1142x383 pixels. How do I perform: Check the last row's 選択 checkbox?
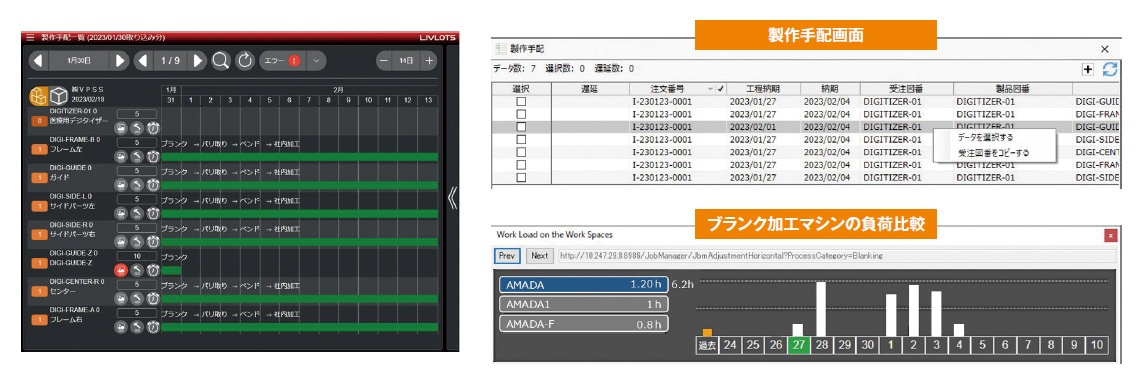click(521, 177)
